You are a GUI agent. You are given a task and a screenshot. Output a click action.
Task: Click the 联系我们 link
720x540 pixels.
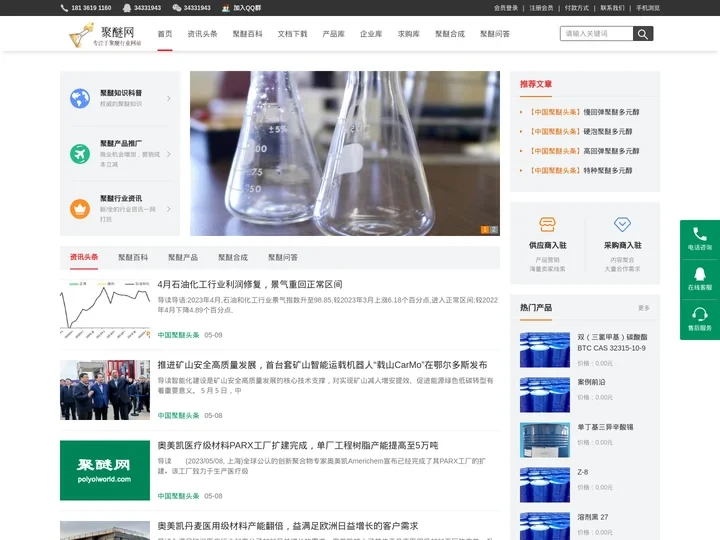pos(613,8)
